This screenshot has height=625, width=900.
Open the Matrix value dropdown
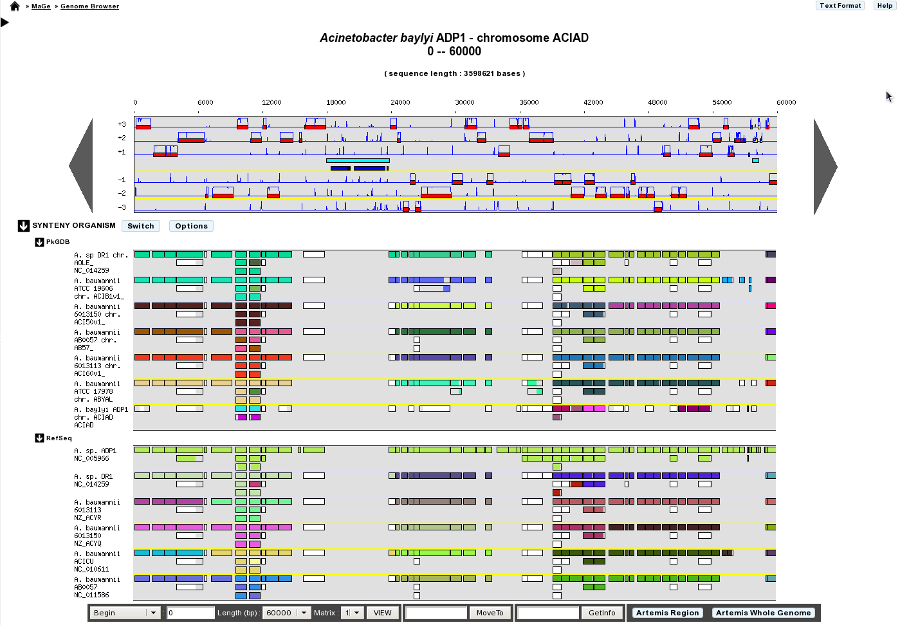pos(352,612)
